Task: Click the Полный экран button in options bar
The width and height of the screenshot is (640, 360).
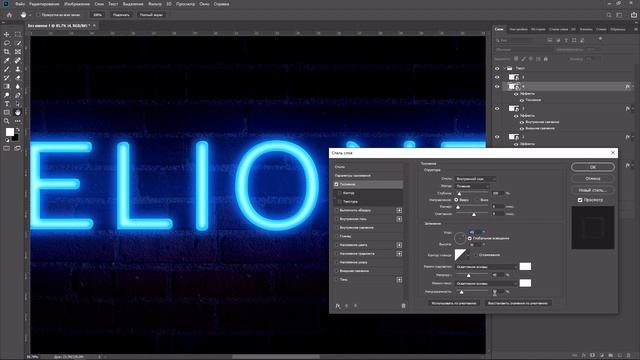Action: coord(151,15)
